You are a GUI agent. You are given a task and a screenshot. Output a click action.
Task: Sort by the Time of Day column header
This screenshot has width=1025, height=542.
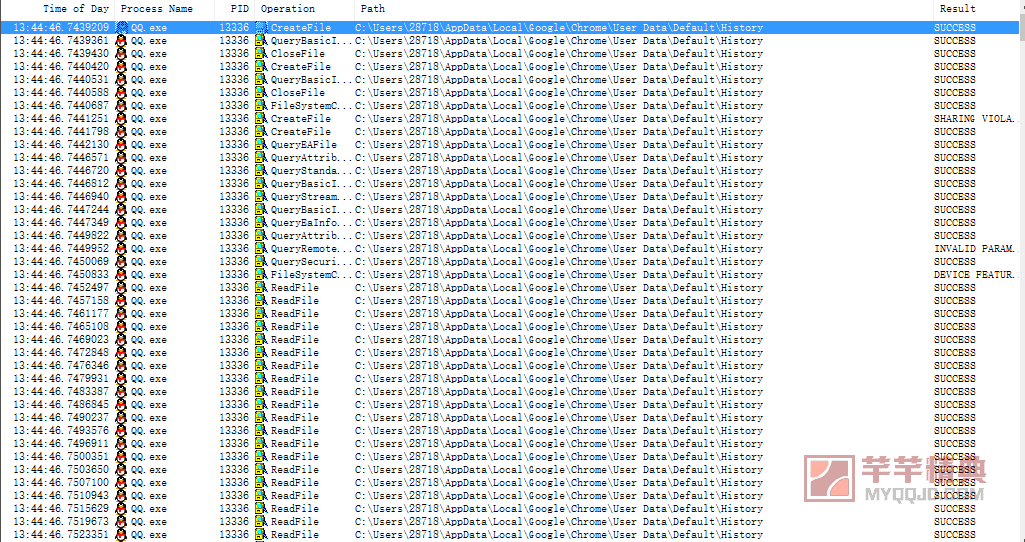pos(57,9)
